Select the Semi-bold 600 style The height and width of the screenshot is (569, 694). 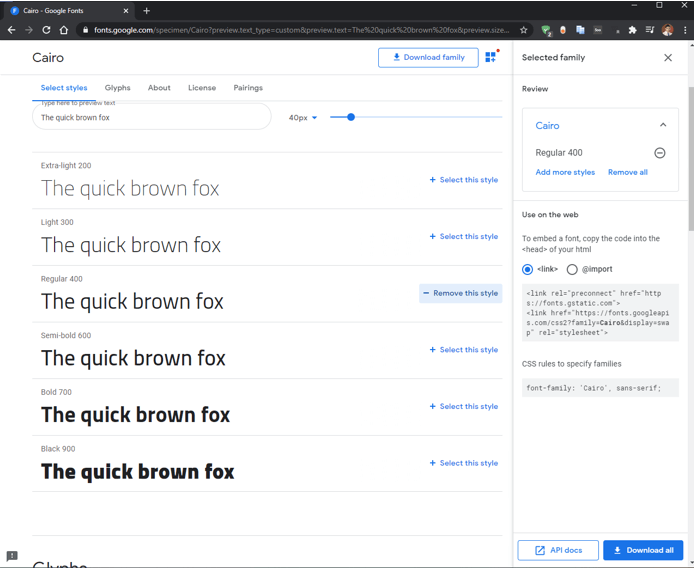[x=463, y=350]
